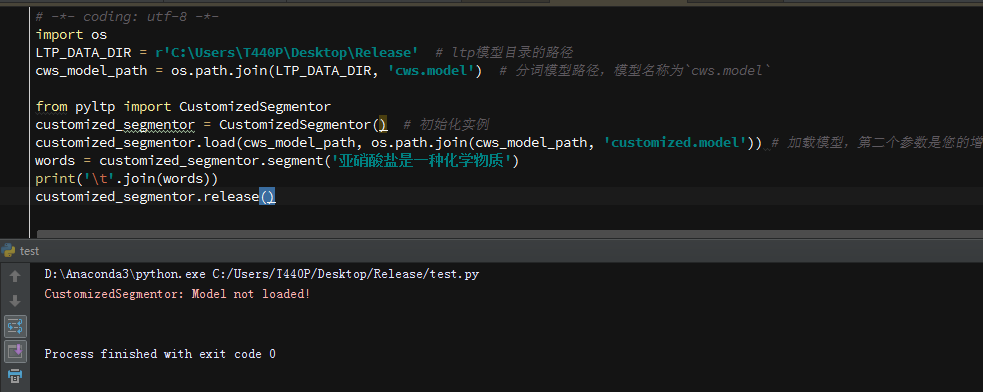
Task: Click the Print console output icon
Action: 15,375
